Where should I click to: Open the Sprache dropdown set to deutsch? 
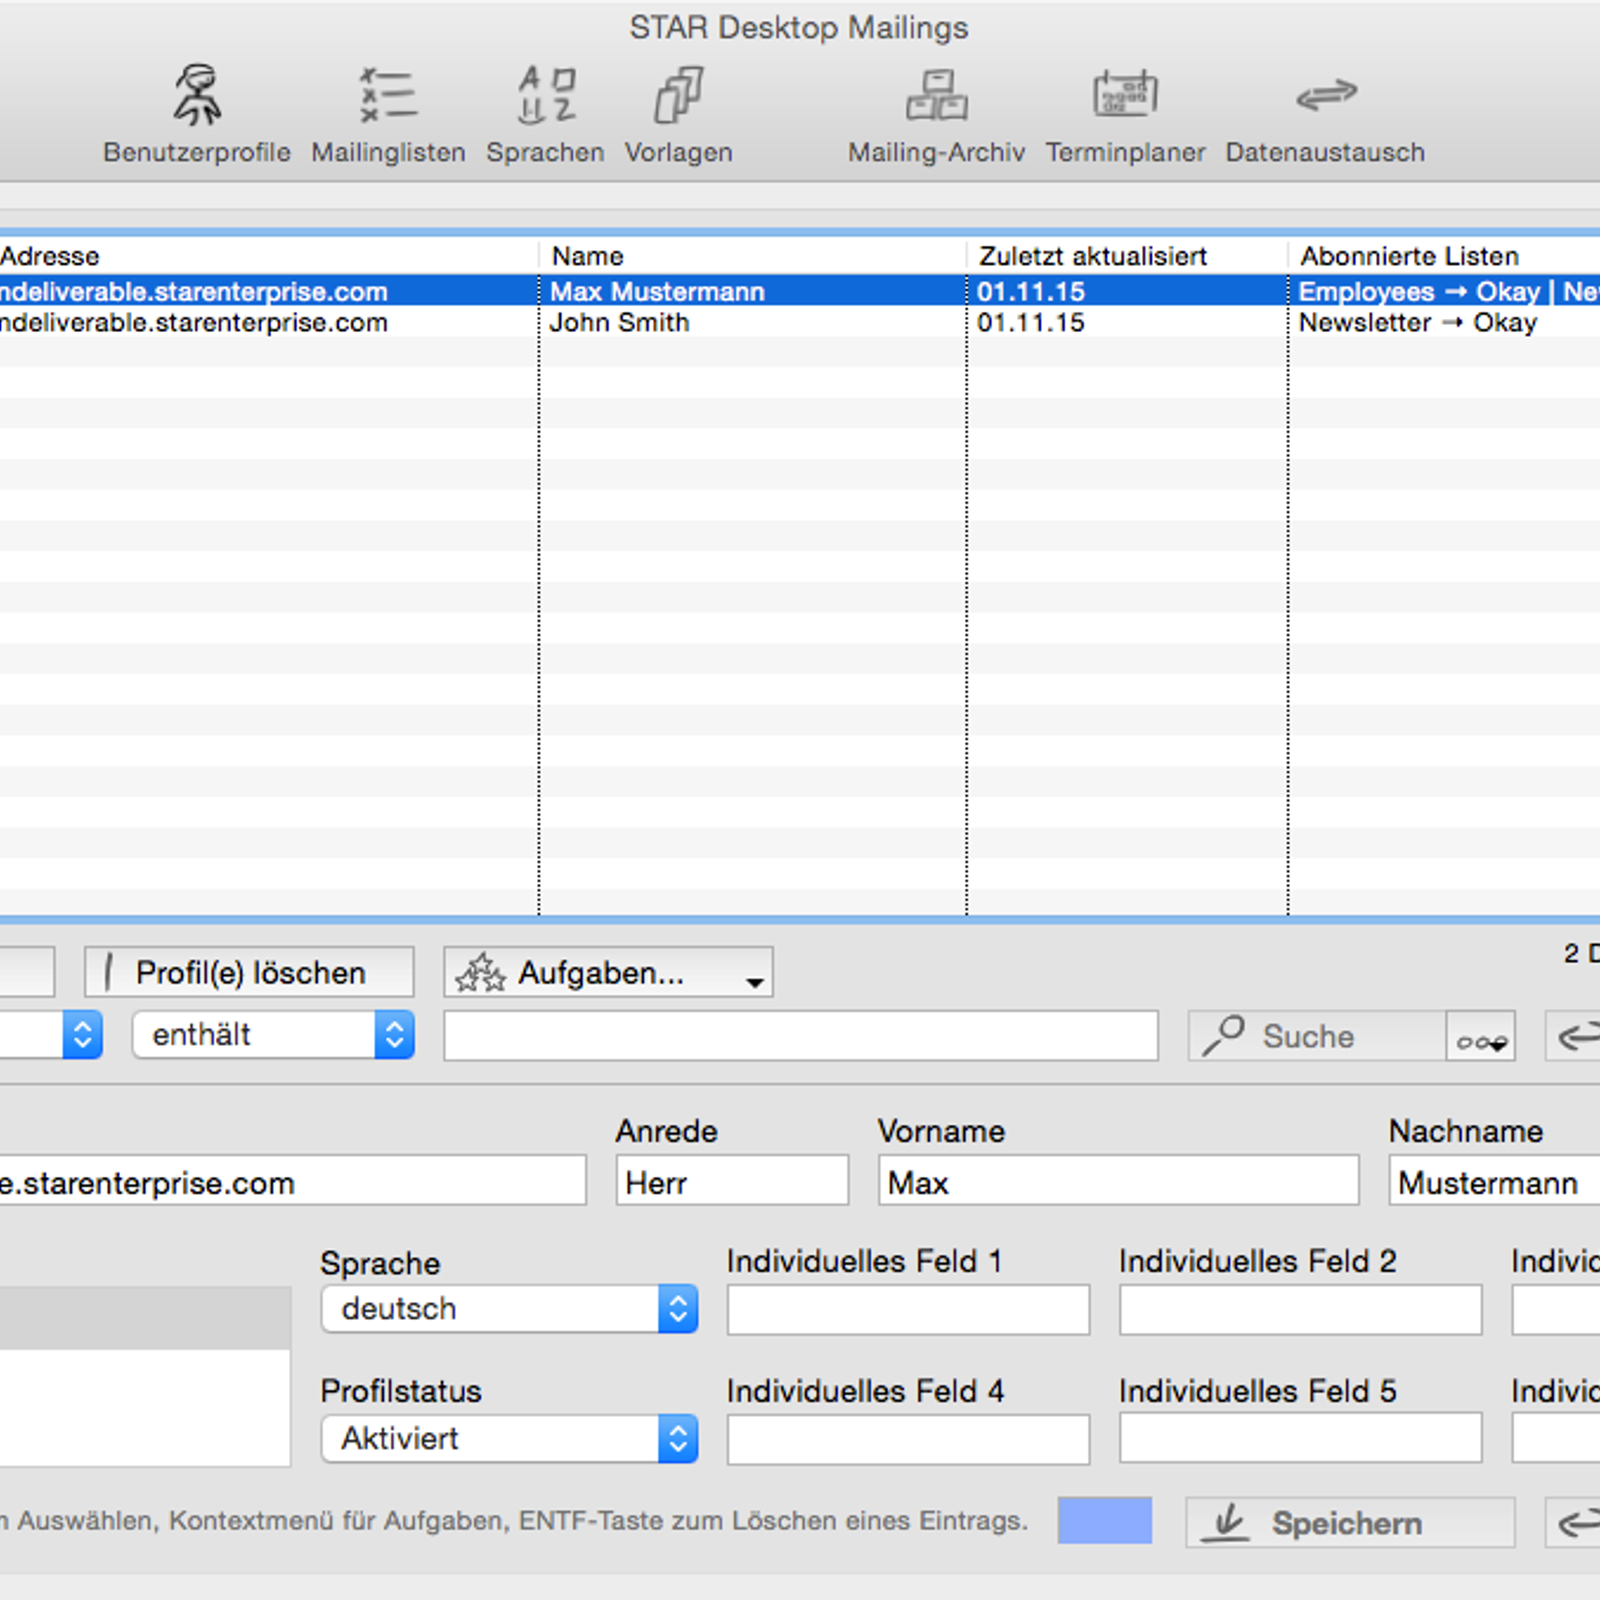click(x=509, y=1309)
